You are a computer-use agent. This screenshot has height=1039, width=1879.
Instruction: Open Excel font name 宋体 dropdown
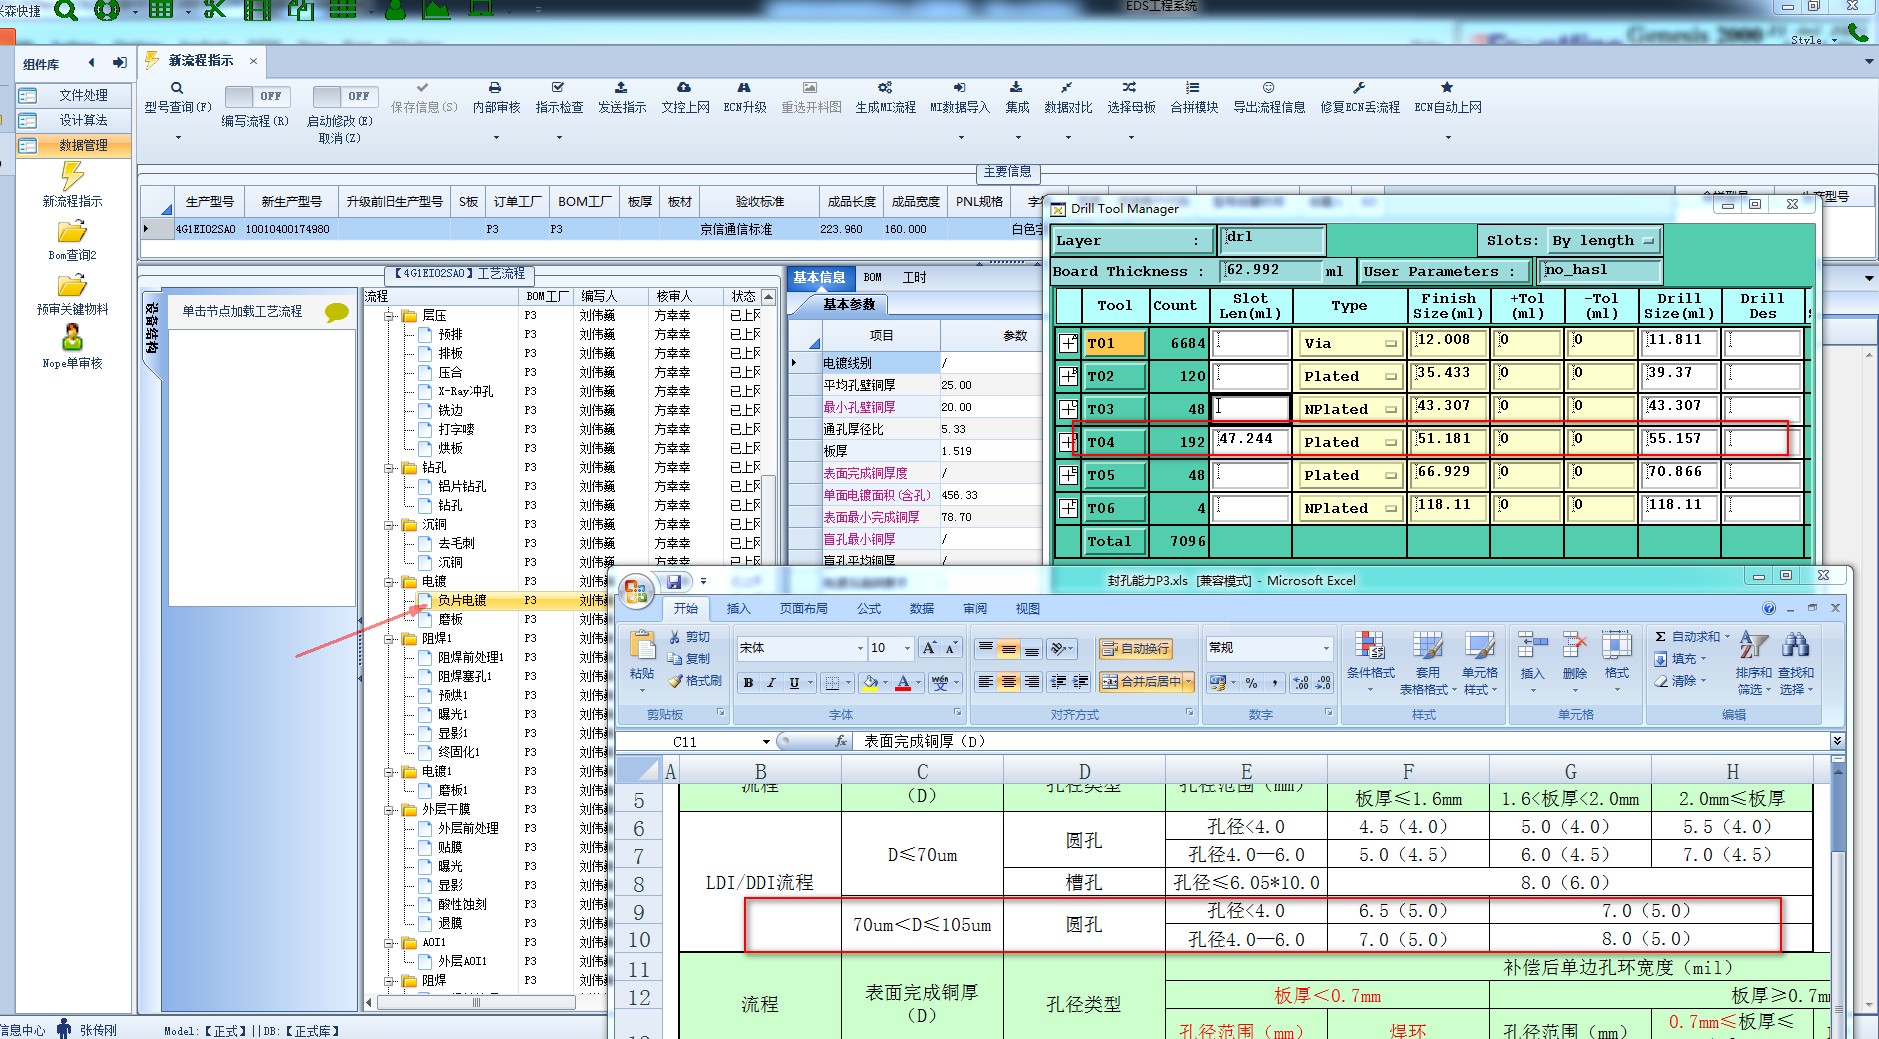[860, 648]
